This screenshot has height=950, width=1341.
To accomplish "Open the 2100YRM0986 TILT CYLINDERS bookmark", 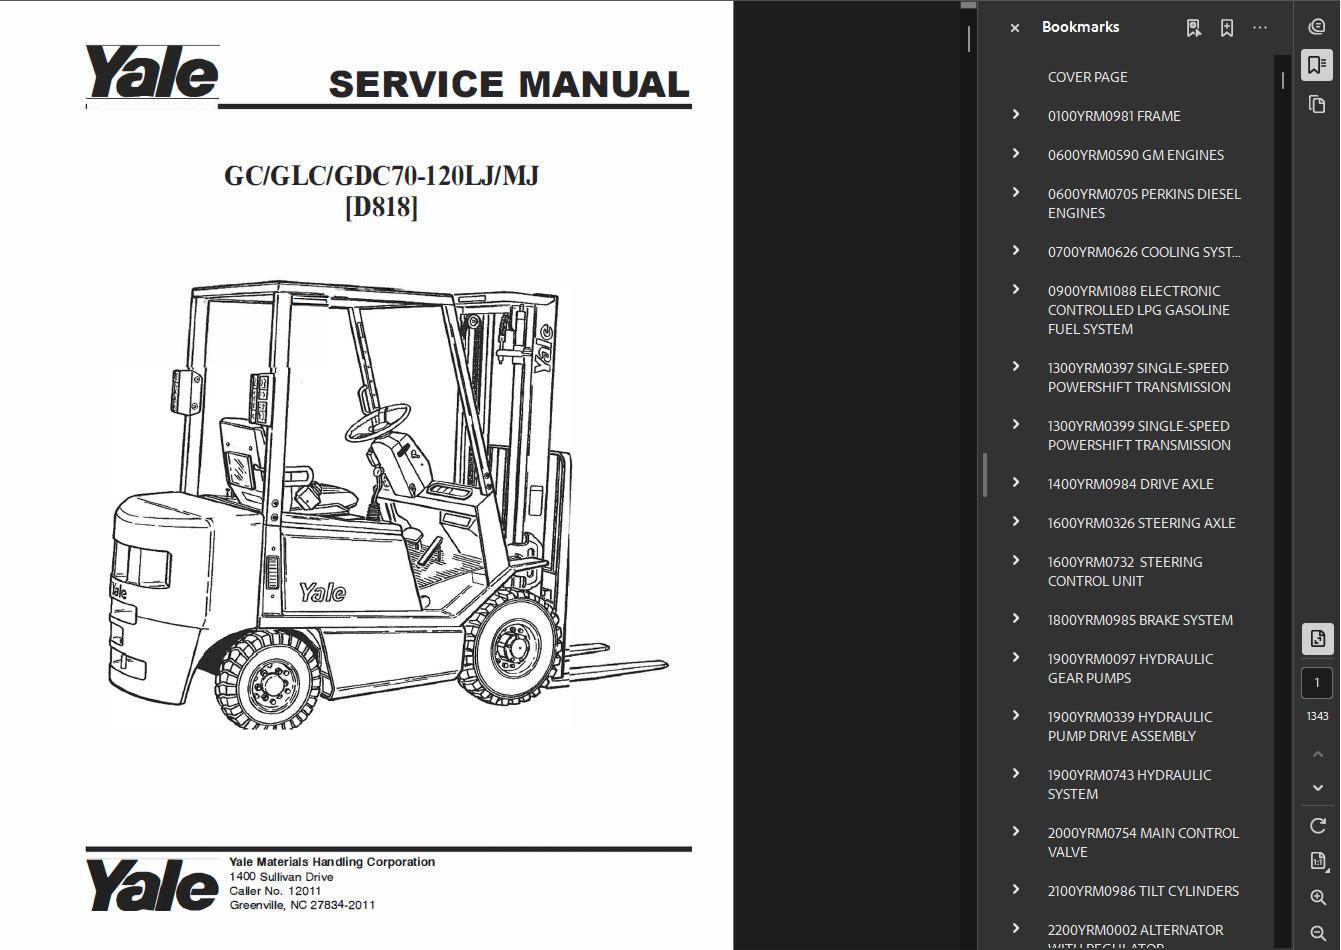I will 1143,891.
